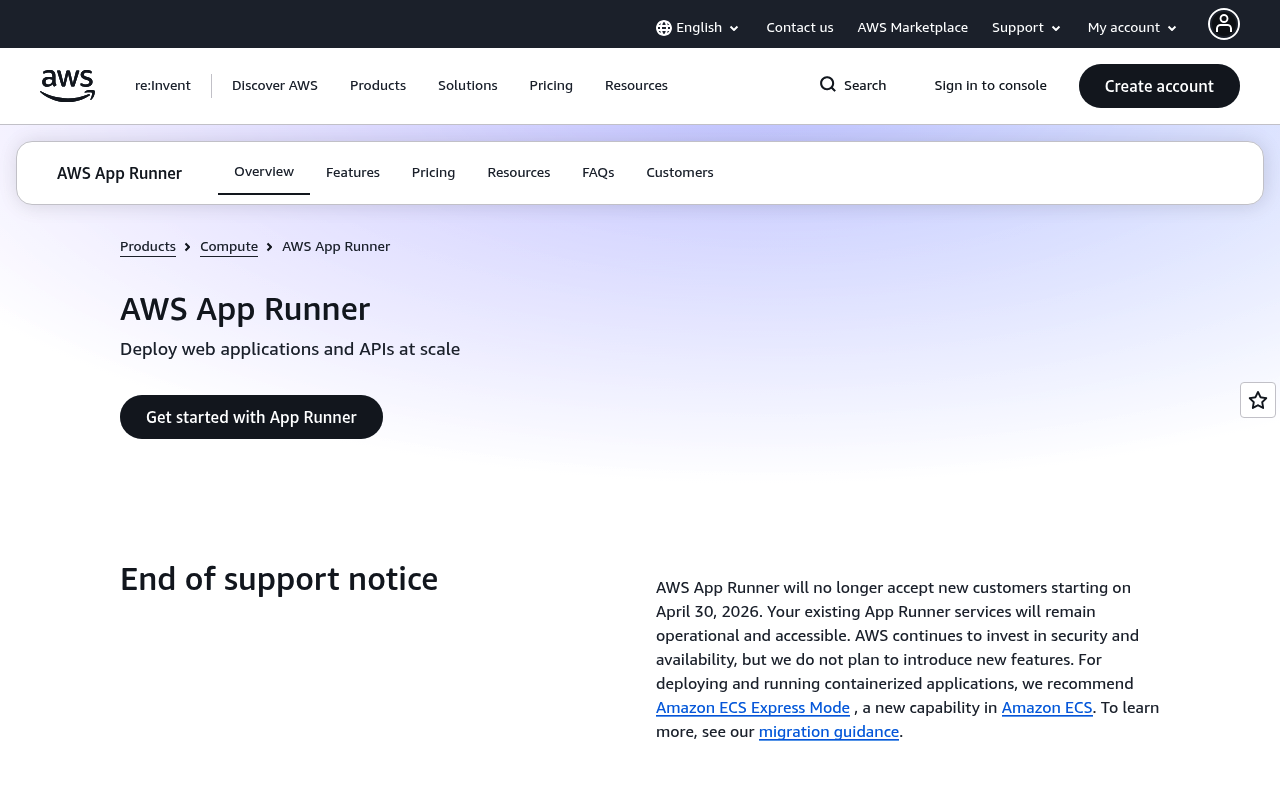Viewport: 1280px width, 800px height.
Task: Open the Customers tab
Action: point(680,172)
